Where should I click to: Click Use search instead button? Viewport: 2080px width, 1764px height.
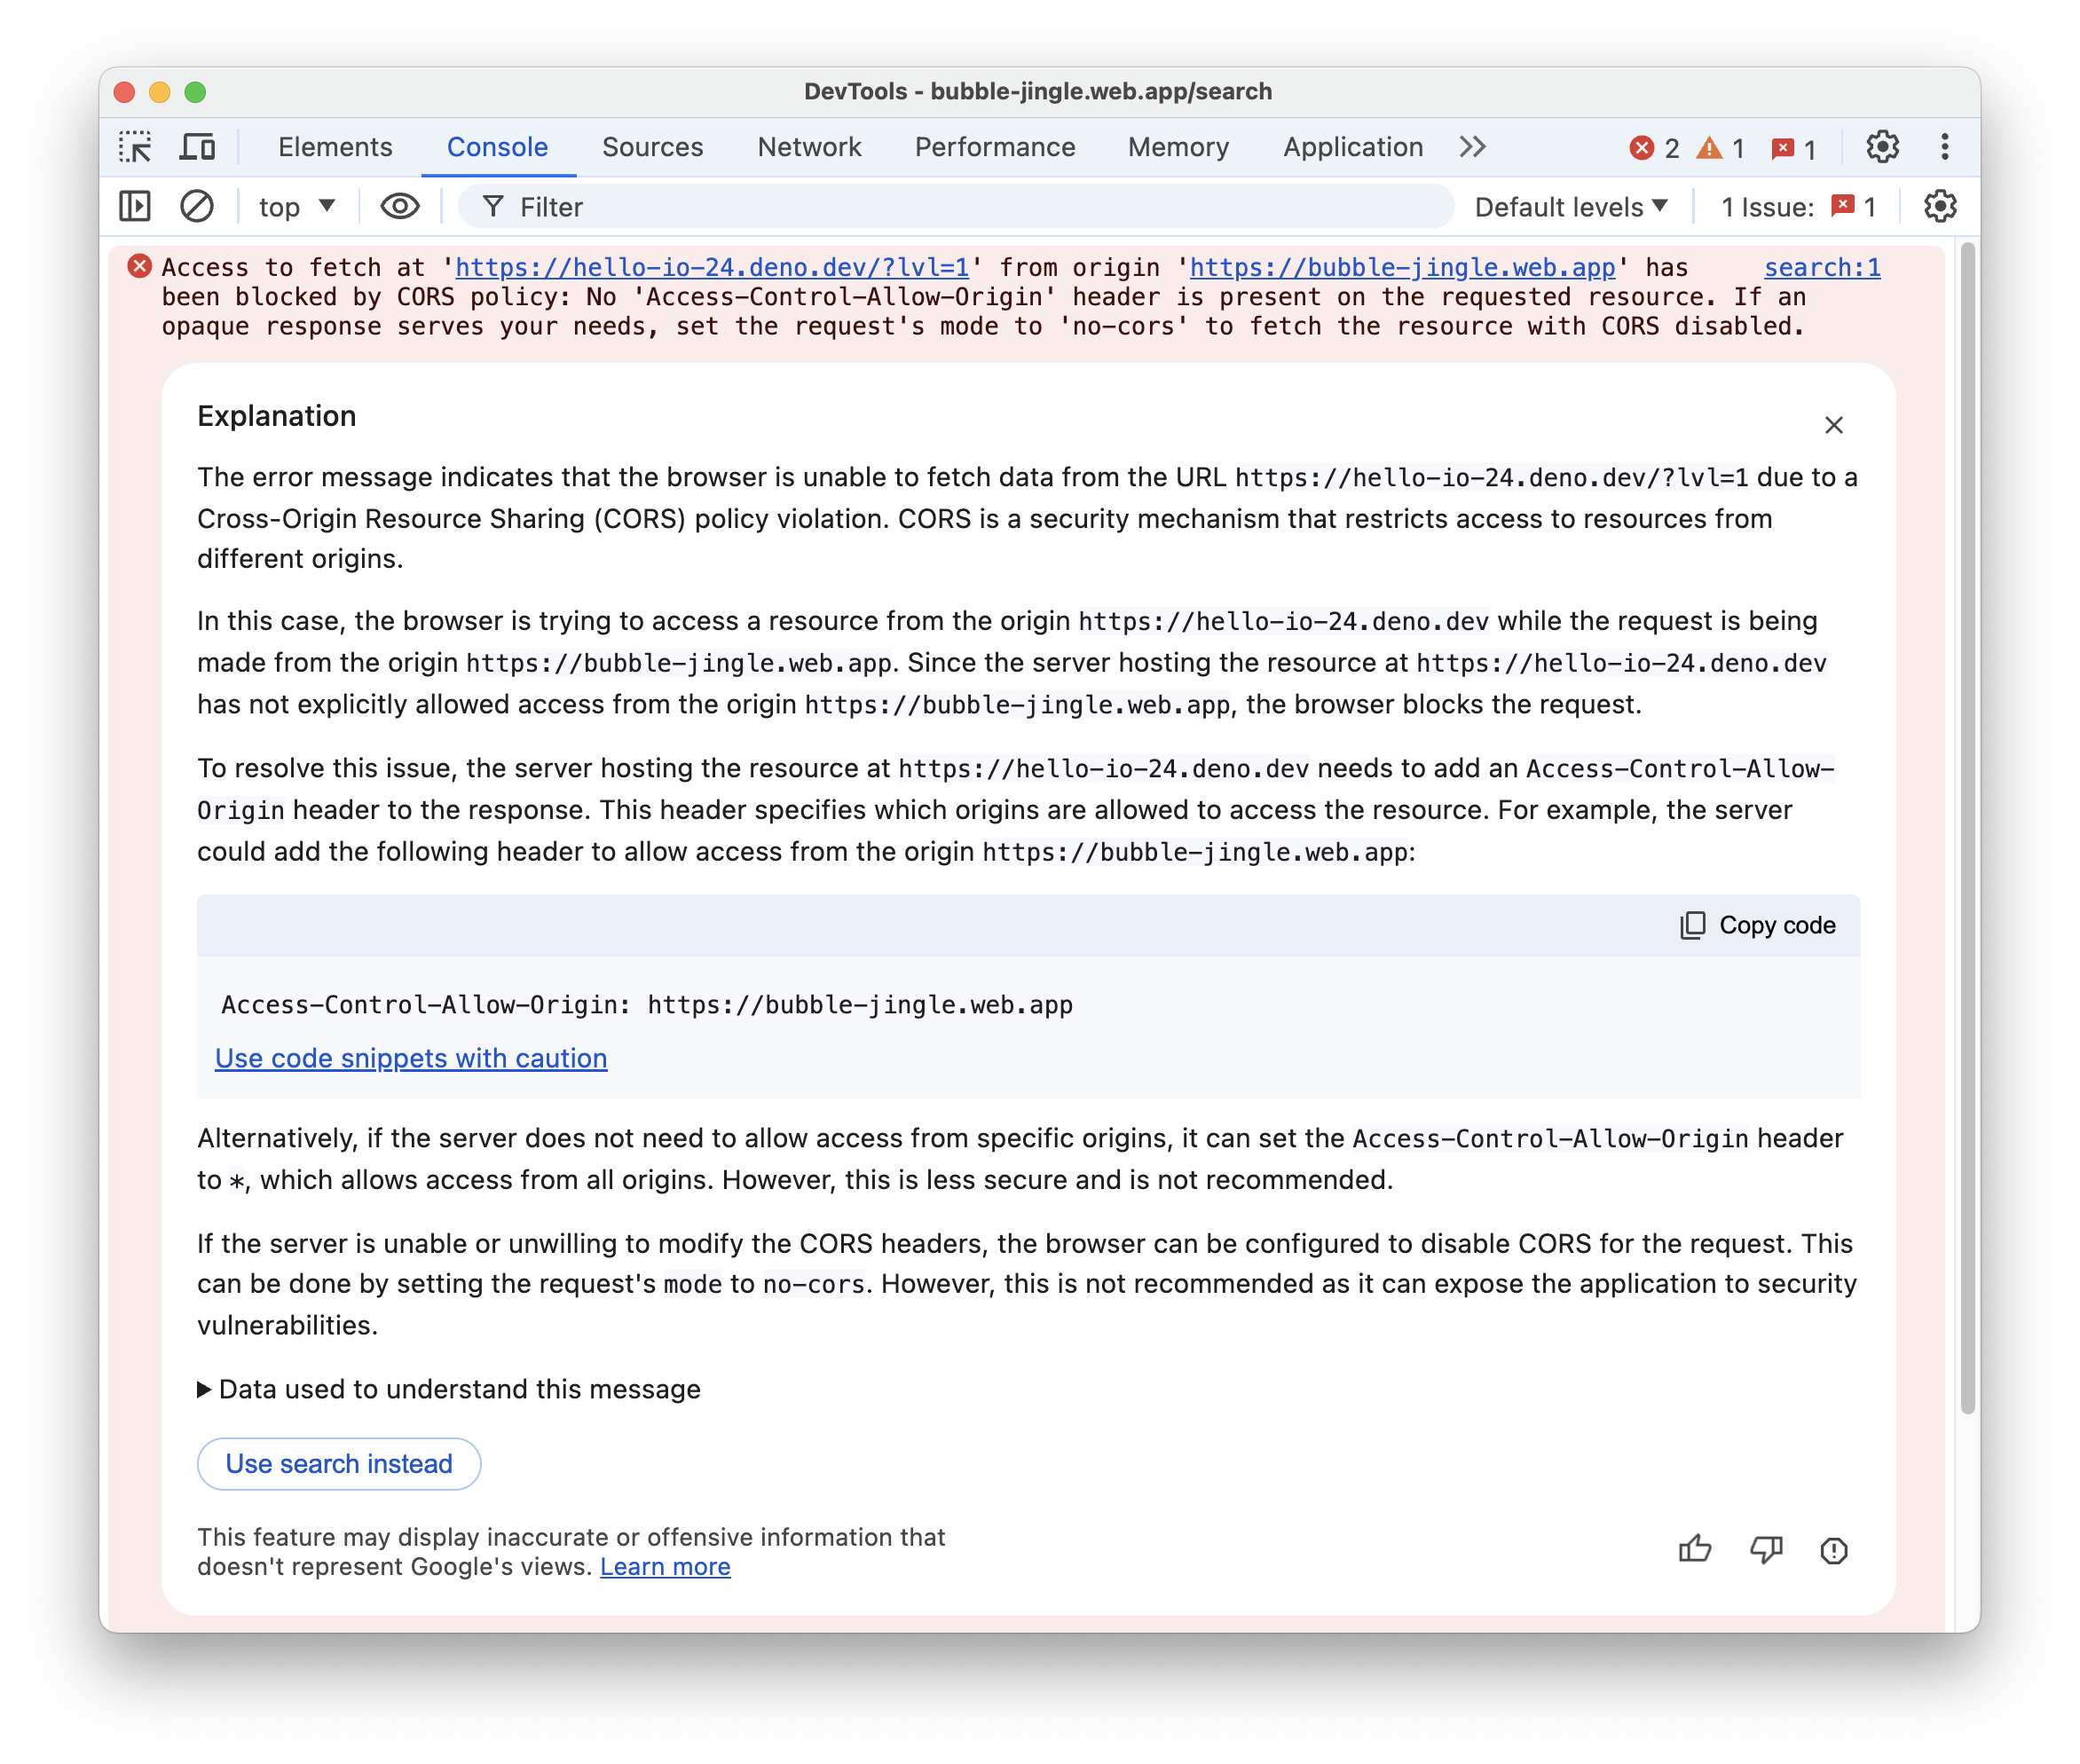337,1463
